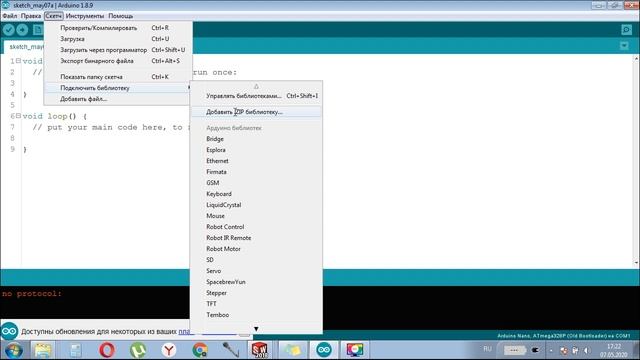This screenshot has width=640, height=360.
Task: Click the down arrow at submenu bottom
Action: click(x=256, y=329)
